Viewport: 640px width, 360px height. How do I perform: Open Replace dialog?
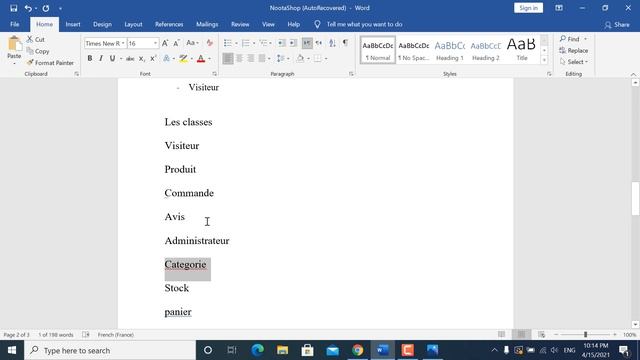tap(574, 50)
